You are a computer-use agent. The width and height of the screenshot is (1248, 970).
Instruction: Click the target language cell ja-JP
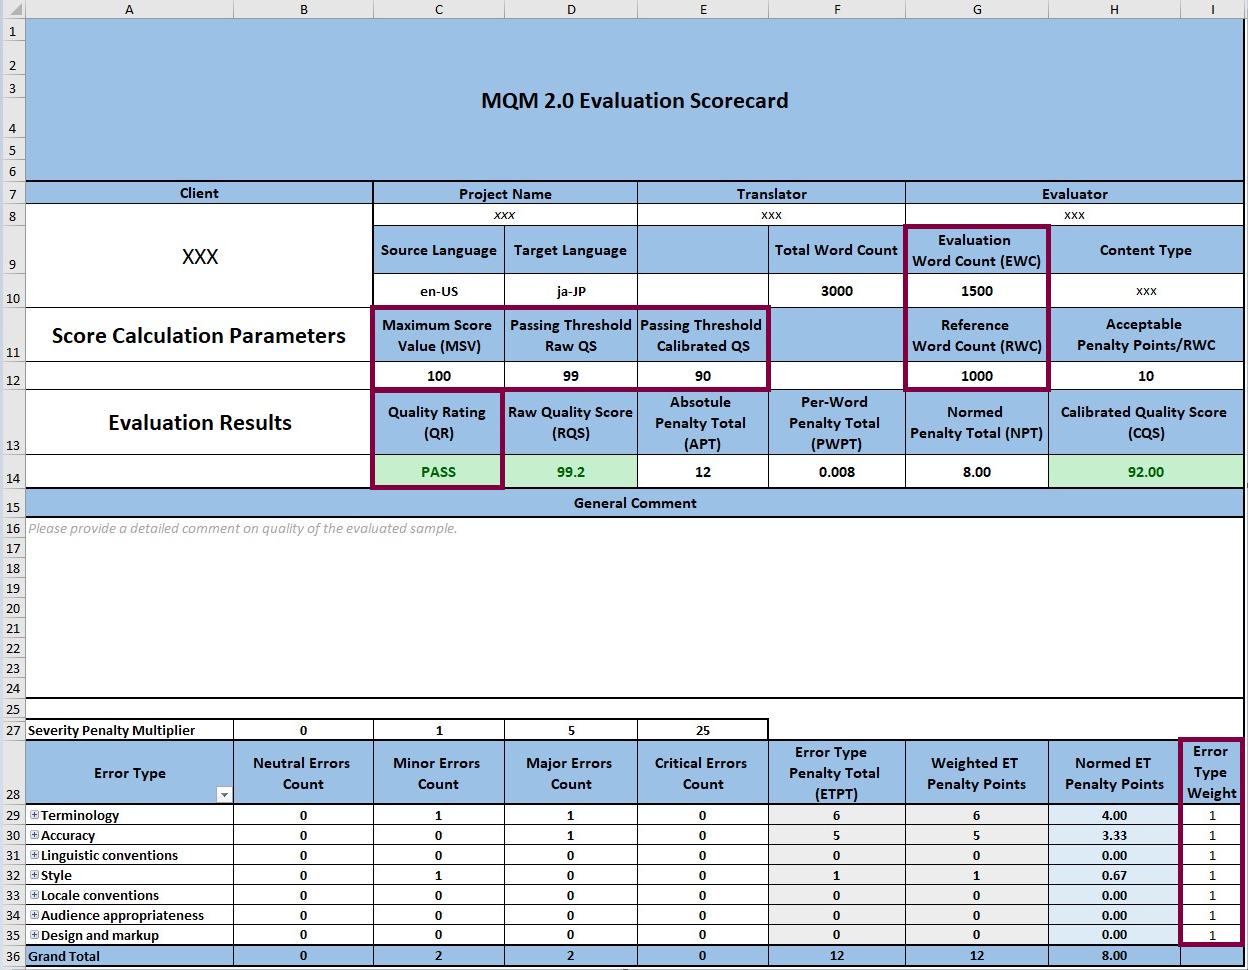[571, 291]
